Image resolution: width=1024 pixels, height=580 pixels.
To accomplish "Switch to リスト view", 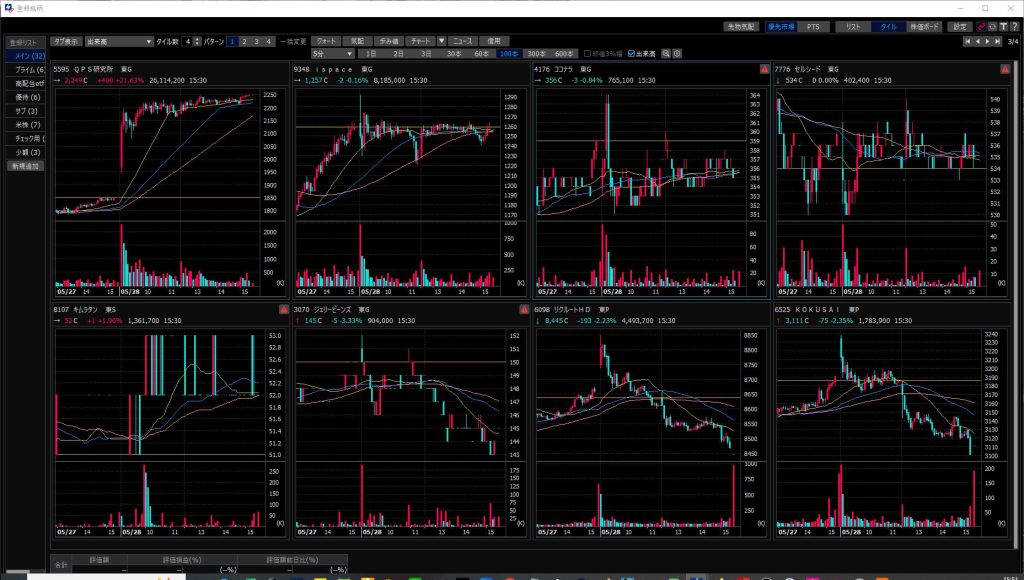I will (x=853, y=27).
